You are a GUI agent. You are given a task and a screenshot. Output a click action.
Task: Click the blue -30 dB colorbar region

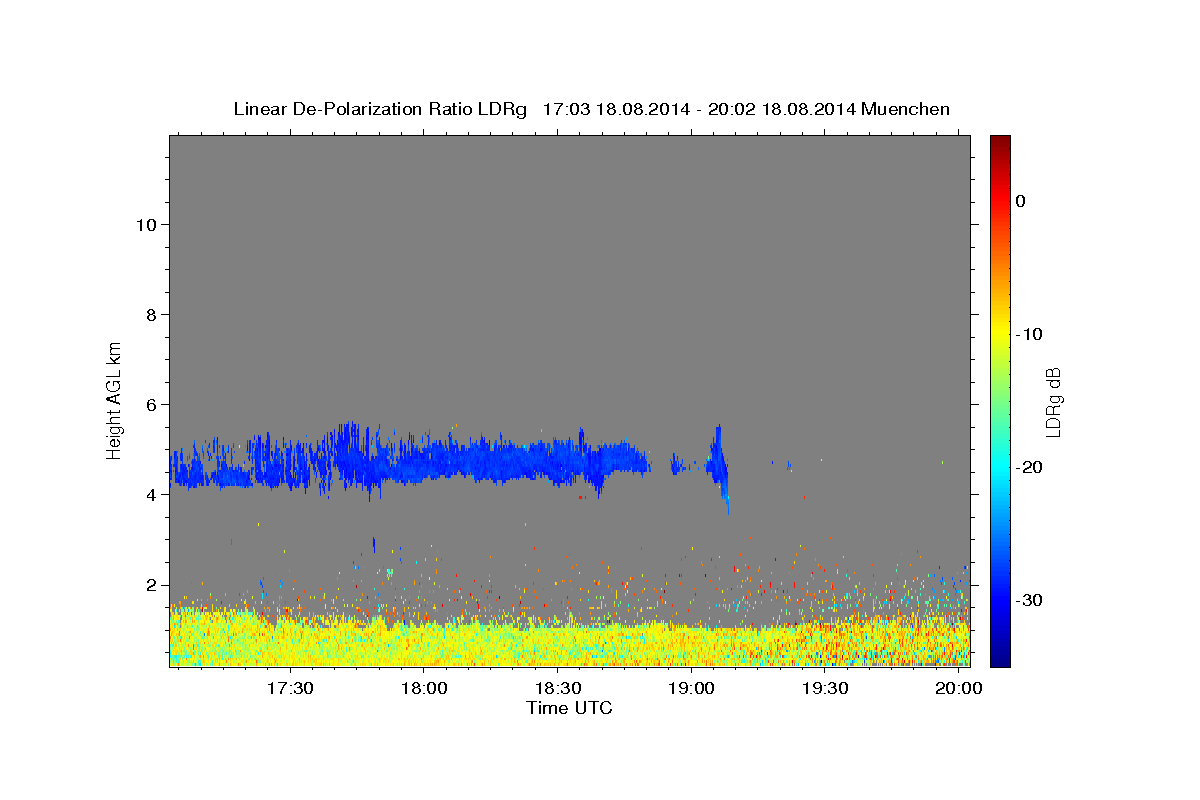[999, 600]
